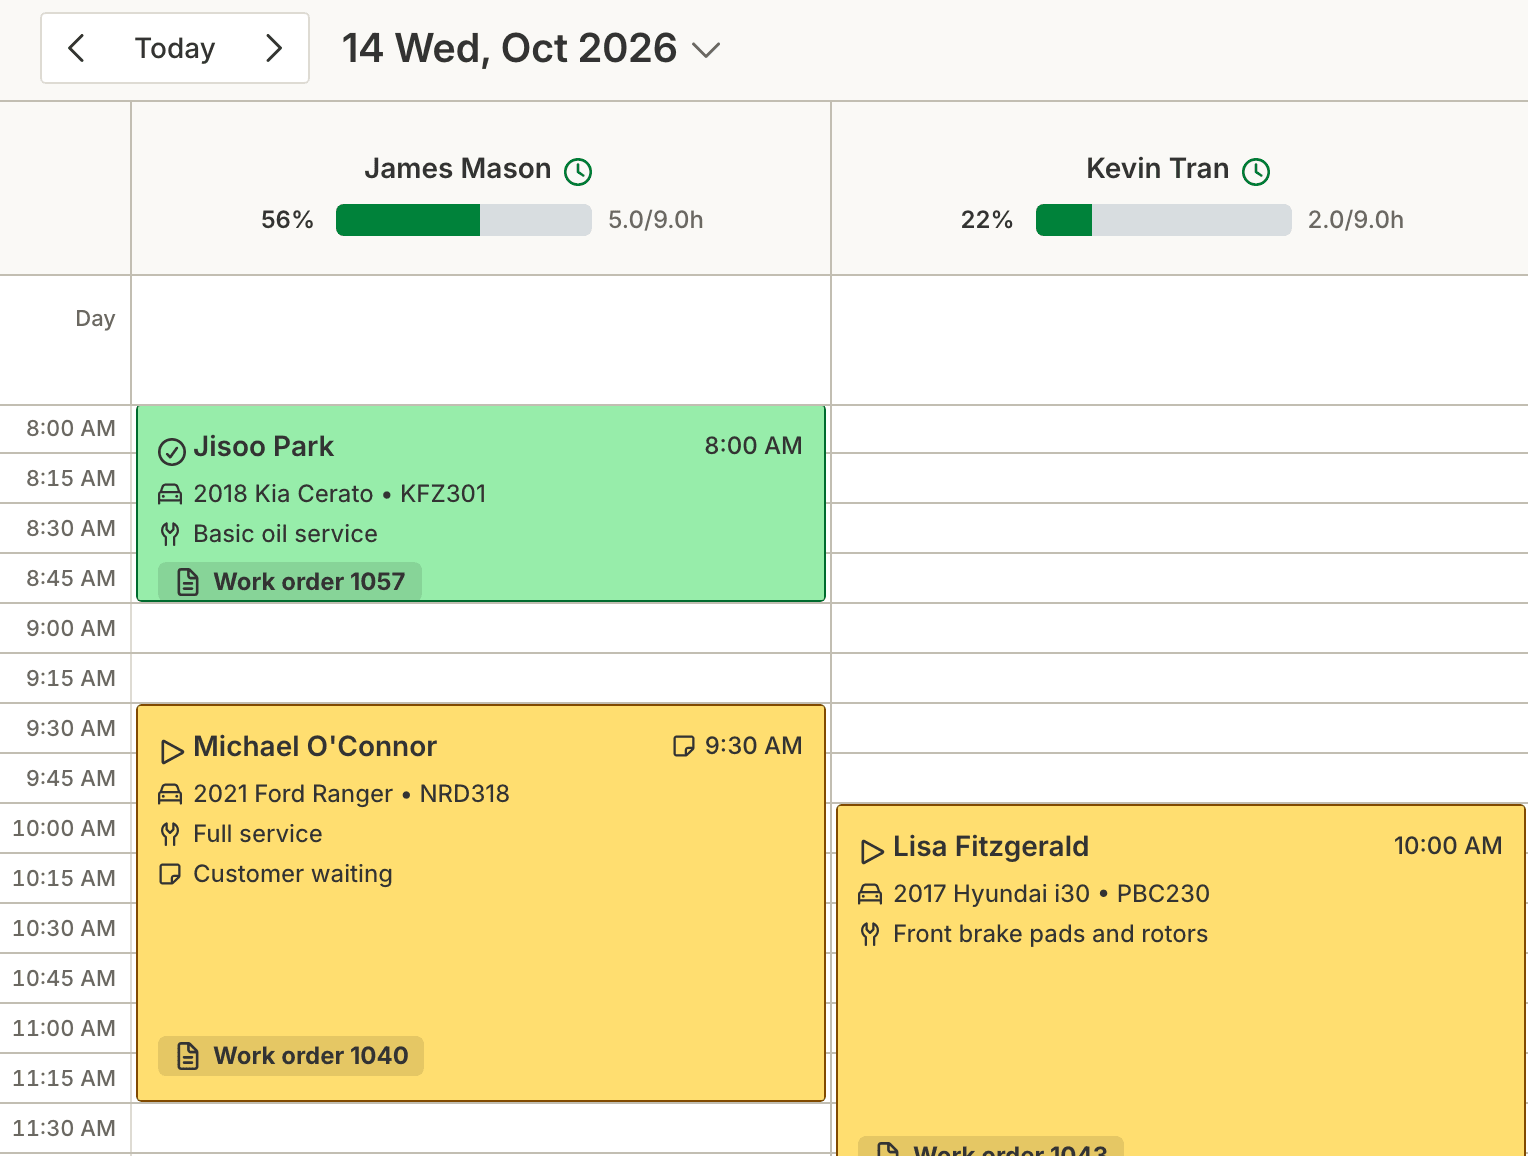Open Work order 1057
This screenshot has width=1528, height=1156.
(290, 581)
